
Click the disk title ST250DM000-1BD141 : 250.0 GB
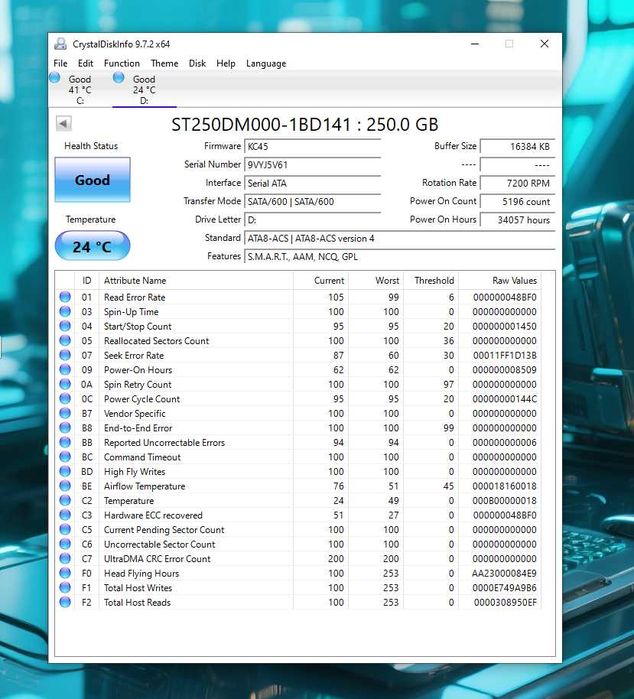(305, 124)
